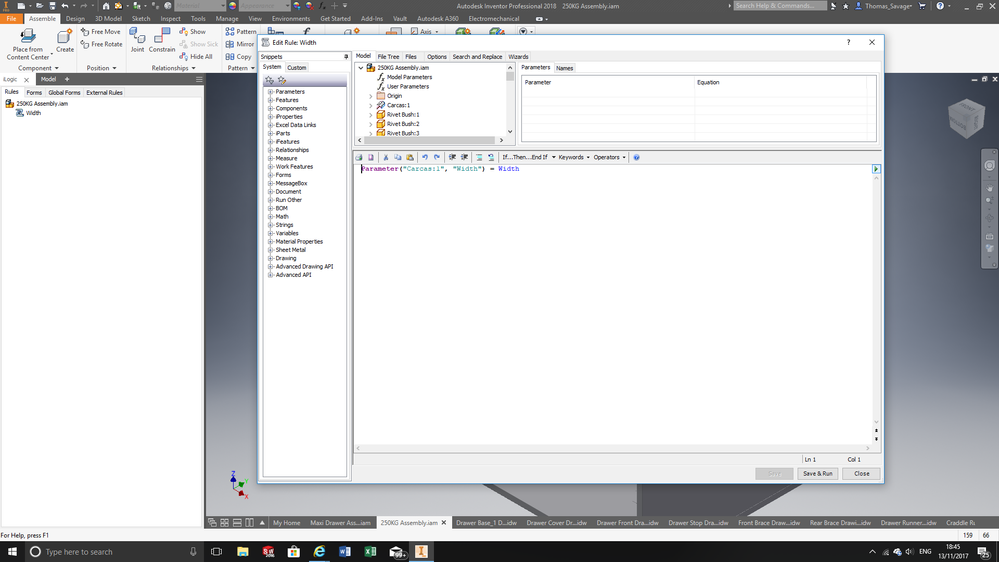This screenshot has width=999, height=562.
Task: Open Word from Windows taskbar
Action: point(345,552)
